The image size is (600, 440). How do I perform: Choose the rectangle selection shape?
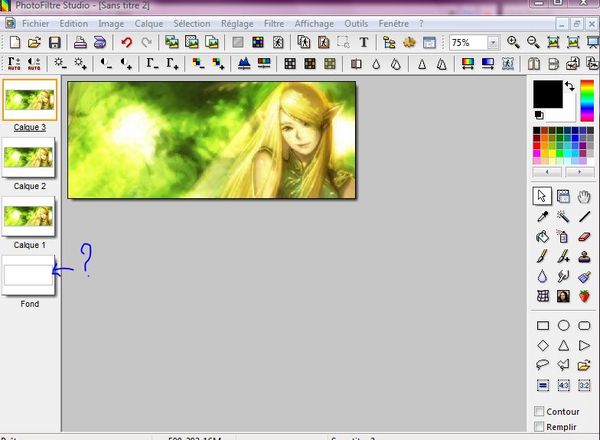point(543,326)
